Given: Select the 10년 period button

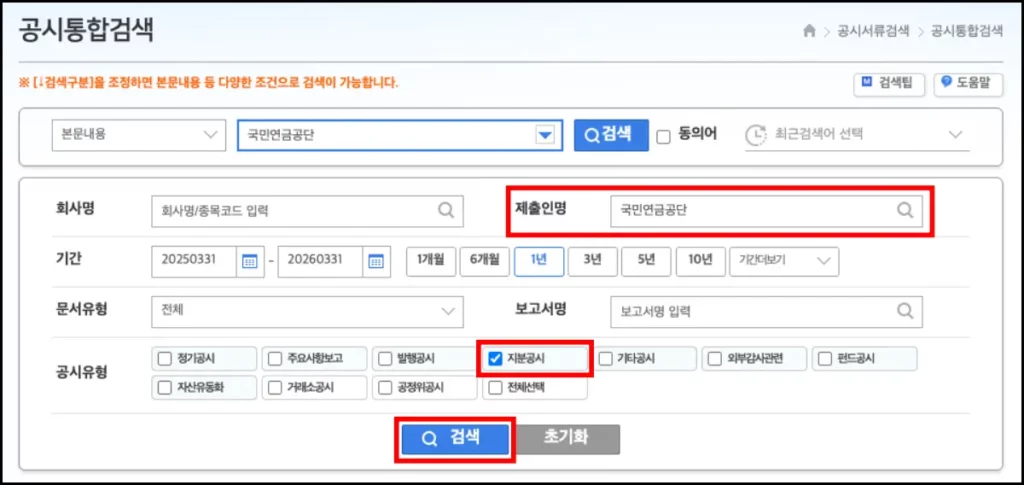Looking at the screenshot, I should (x=700, y=260).
